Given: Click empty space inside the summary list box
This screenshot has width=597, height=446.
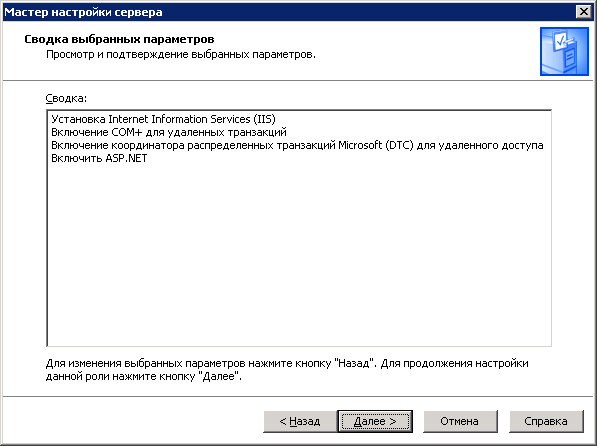Looking at the screenshot, I should 299,255.
